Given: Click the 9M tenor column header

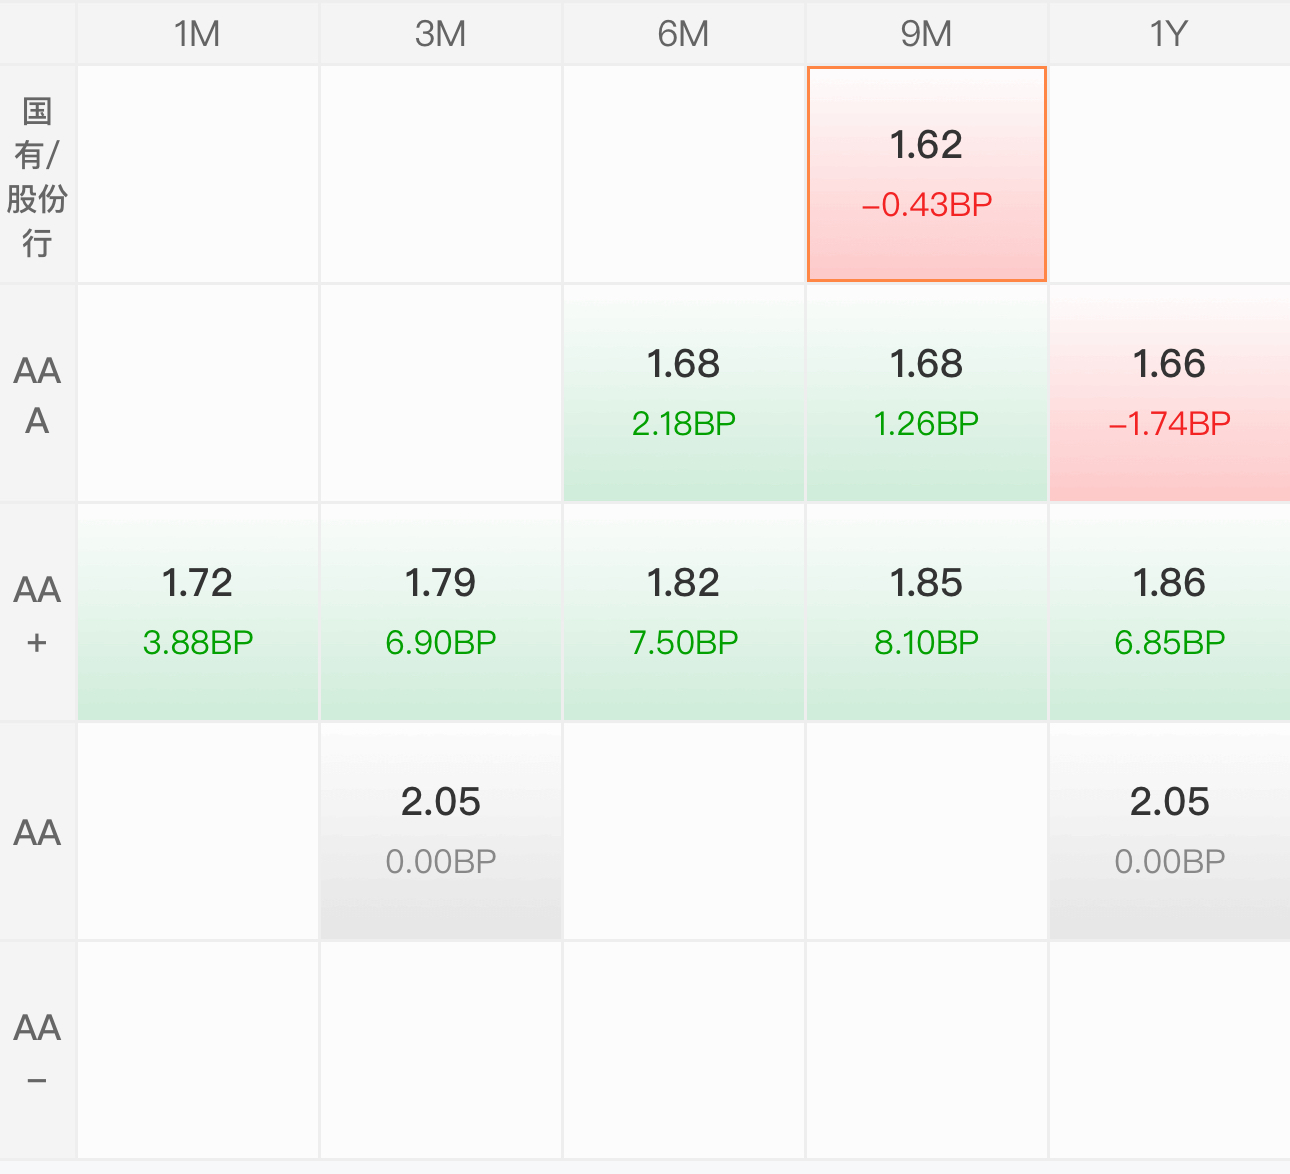Looking at the screenshot, I should tap(926, 34).
